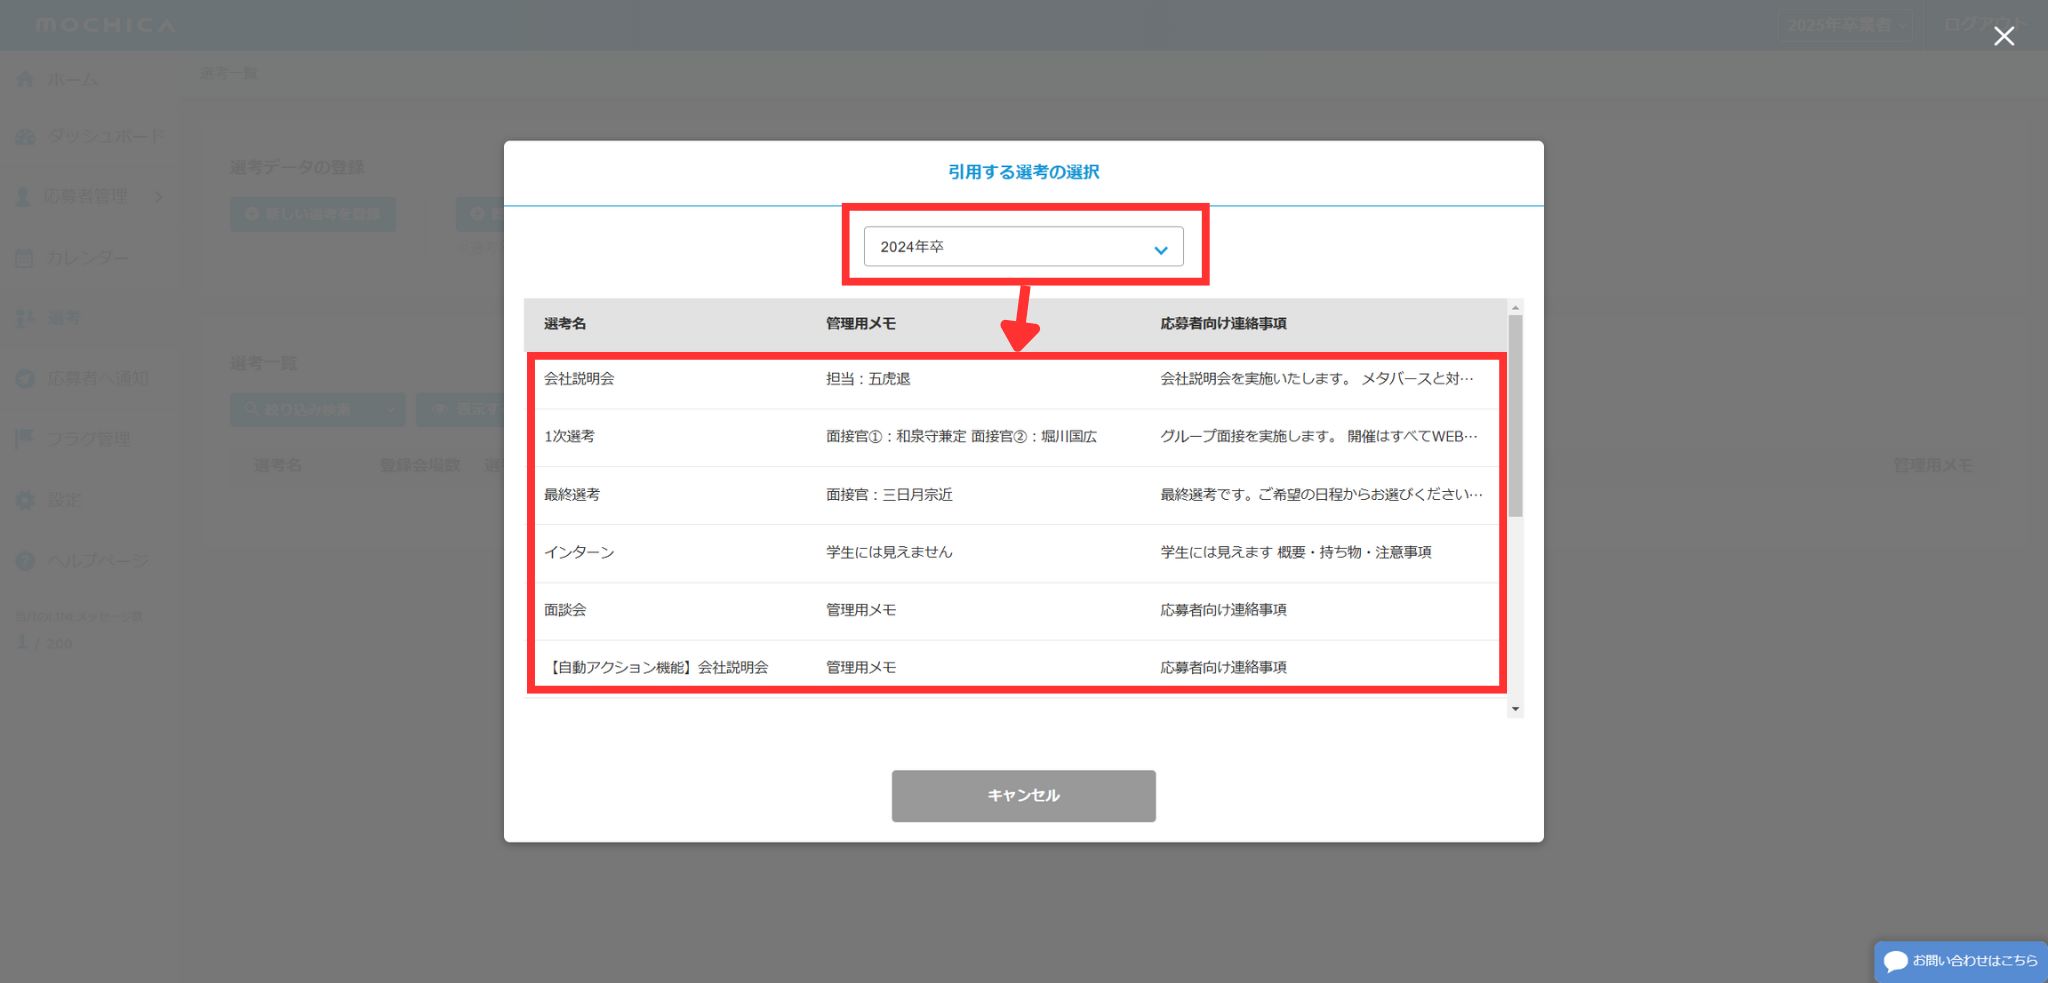
Task: Click the ヘルプページ help icon
Action: (25, 561)
